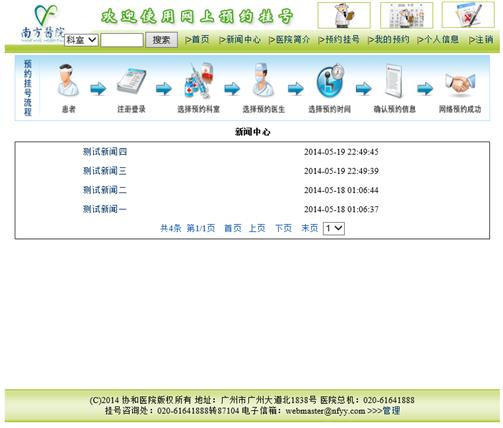Viewport: 503px width, 428px height.
Task: Click the handshake appointment success icon
Action: click(x=460, y=84)
